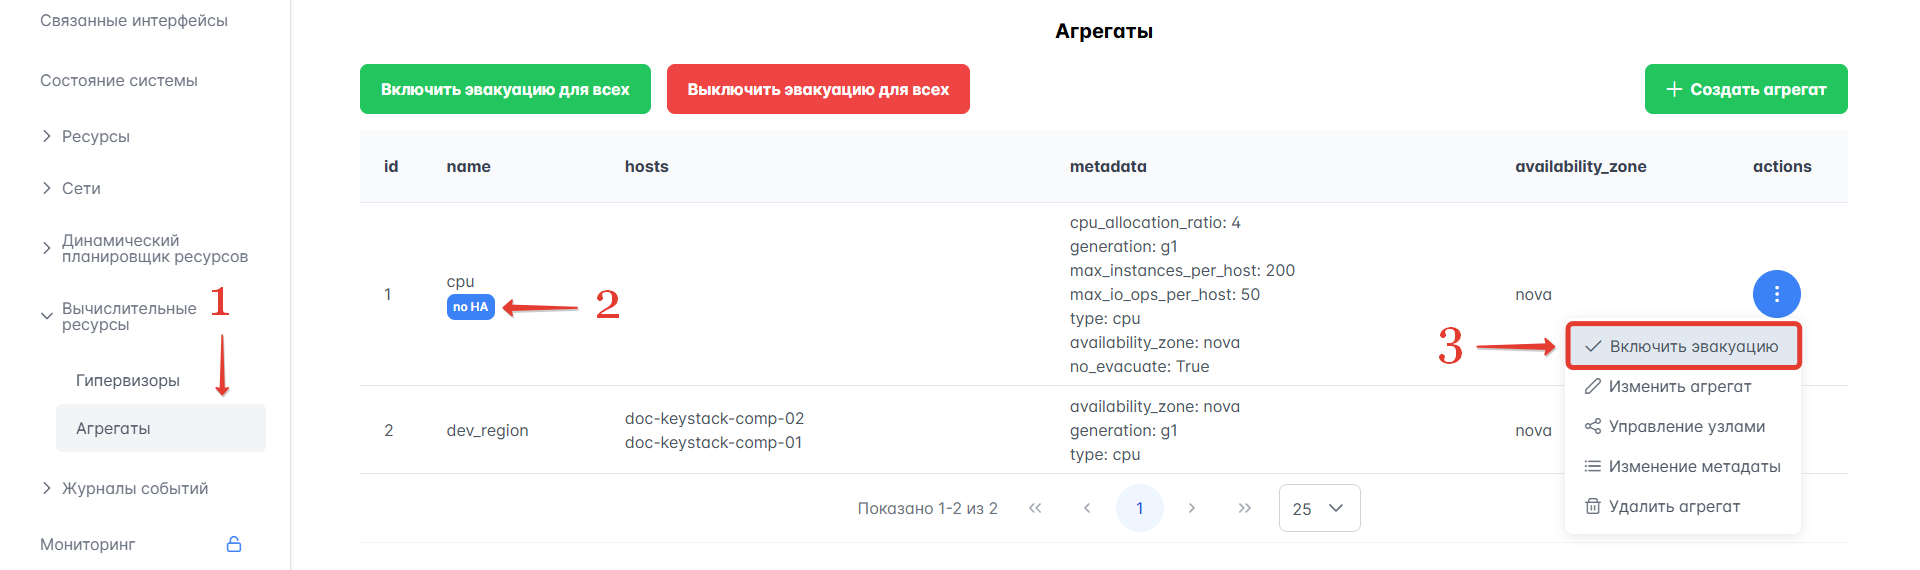
Task: Go to first page using double-left arrows
Action: (x=1035, y=508)
